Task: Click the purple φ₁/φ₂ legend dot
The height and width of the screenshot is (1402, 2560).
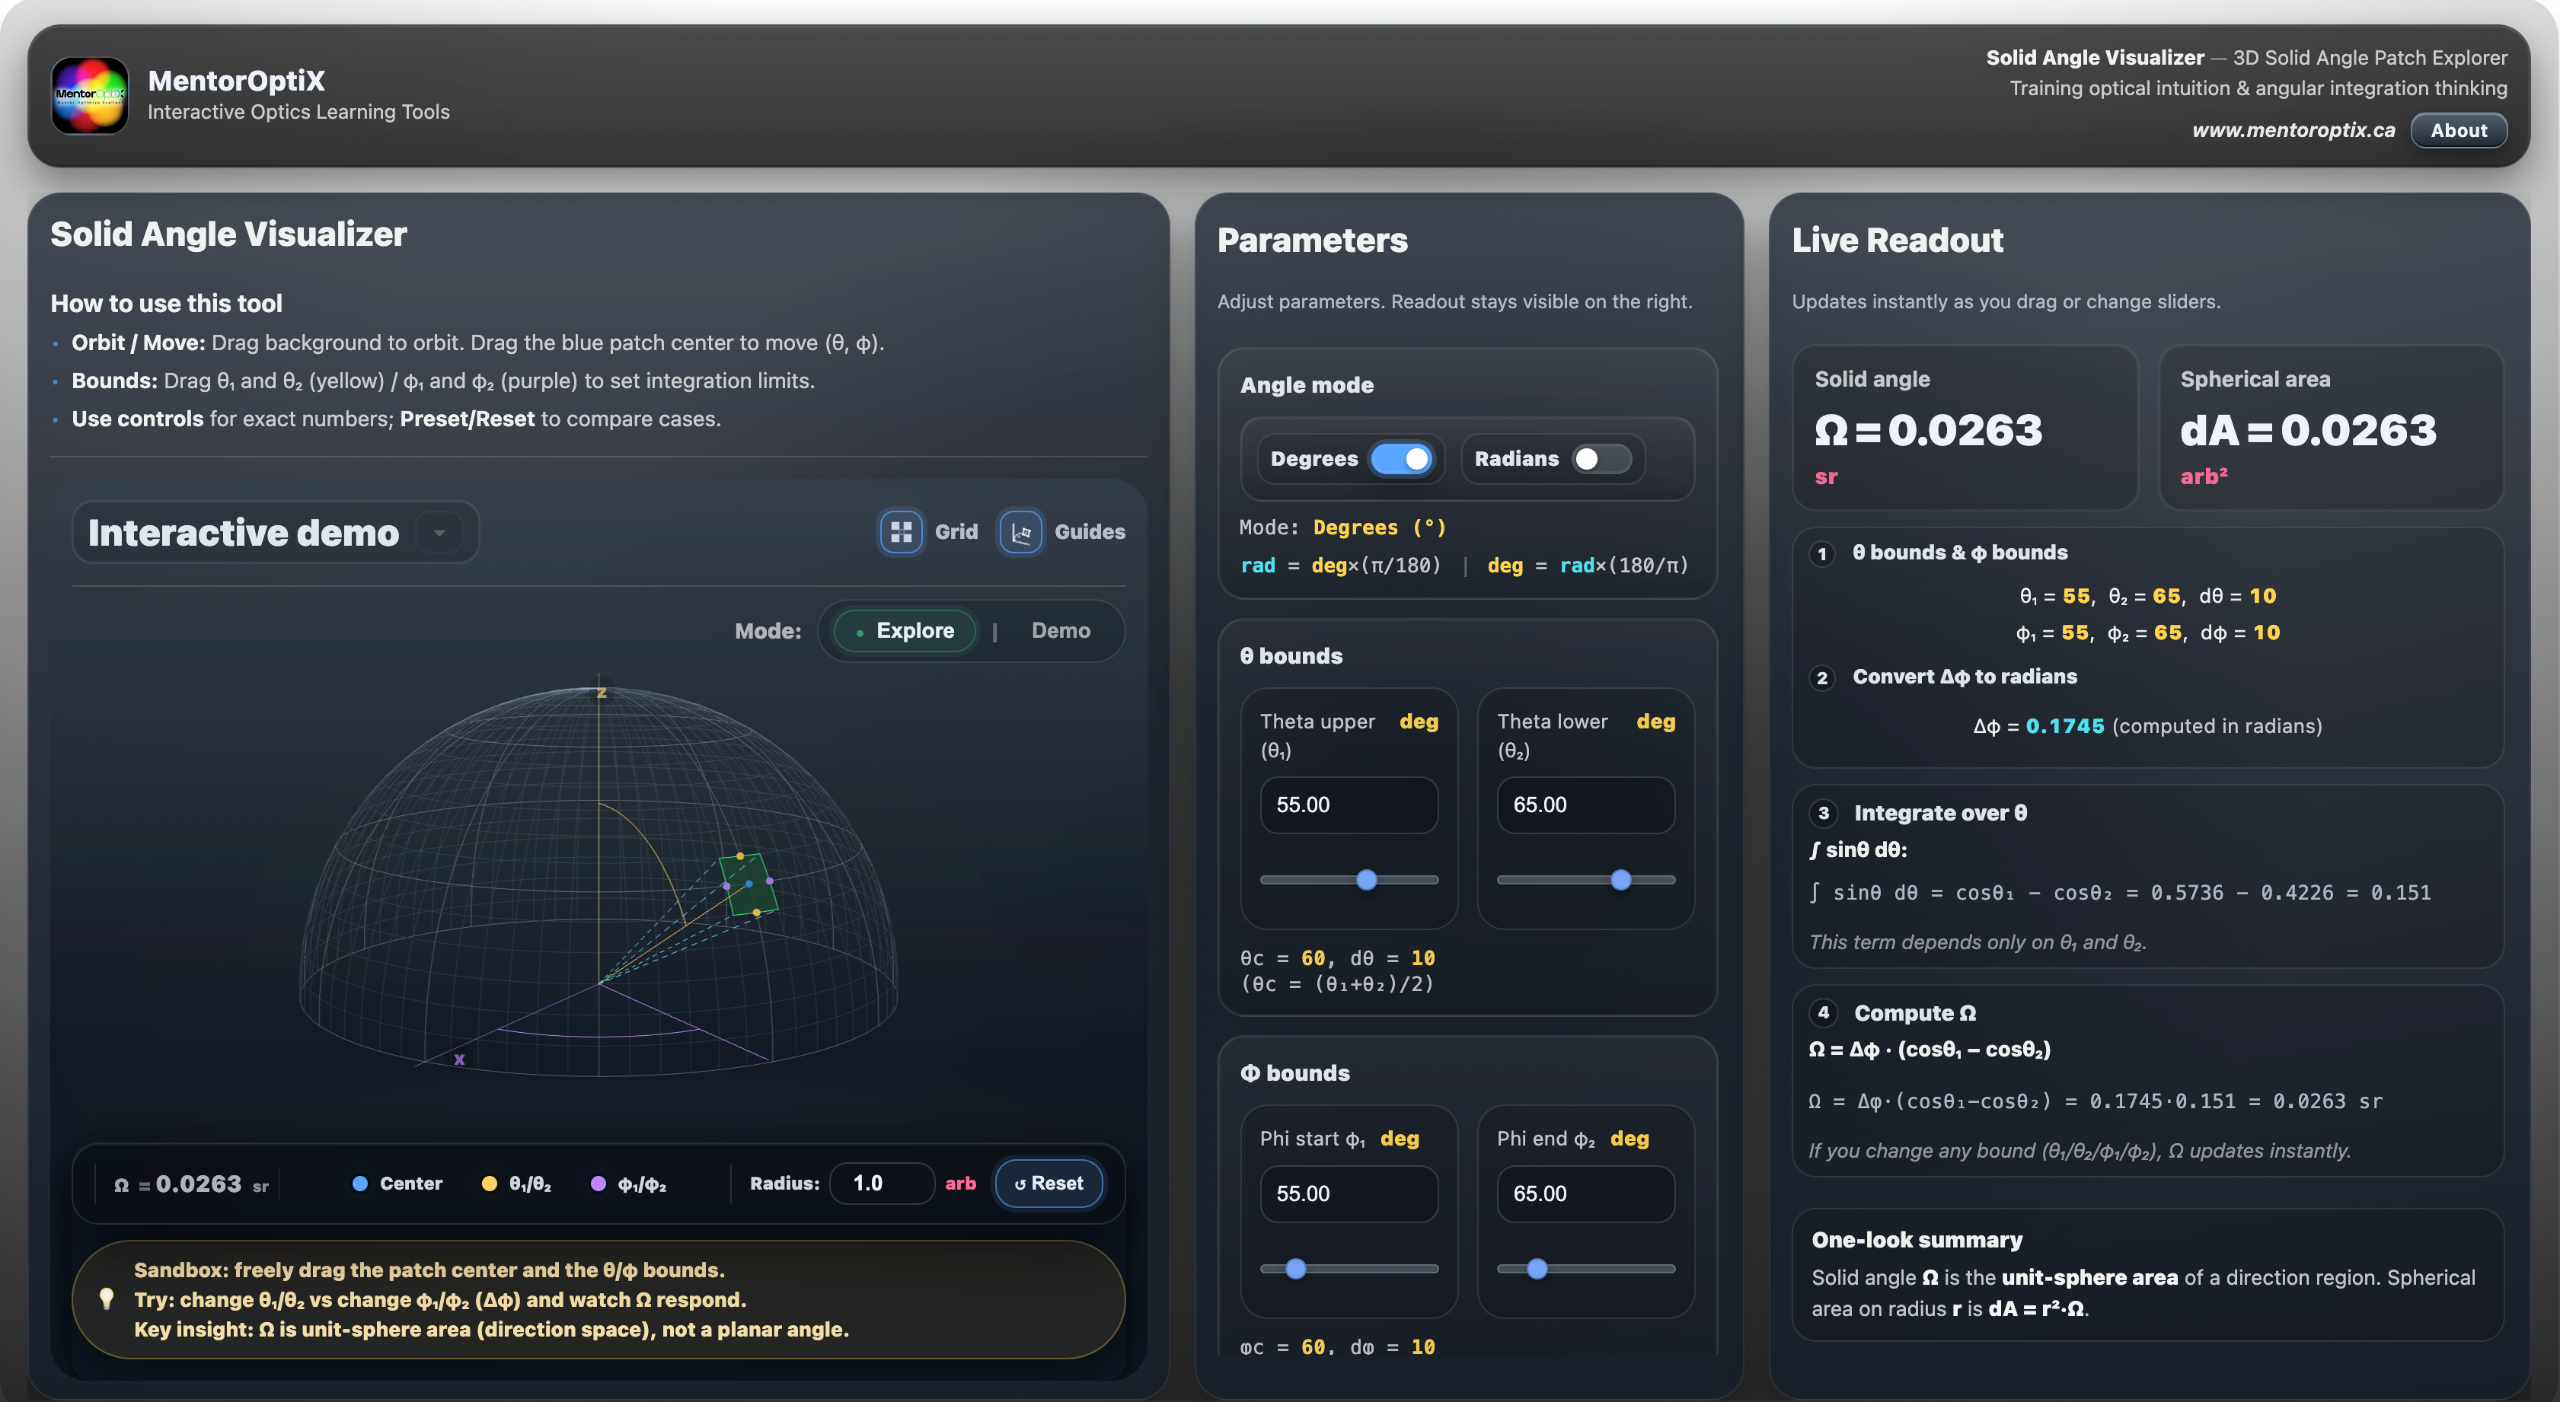Action: 598,1184
